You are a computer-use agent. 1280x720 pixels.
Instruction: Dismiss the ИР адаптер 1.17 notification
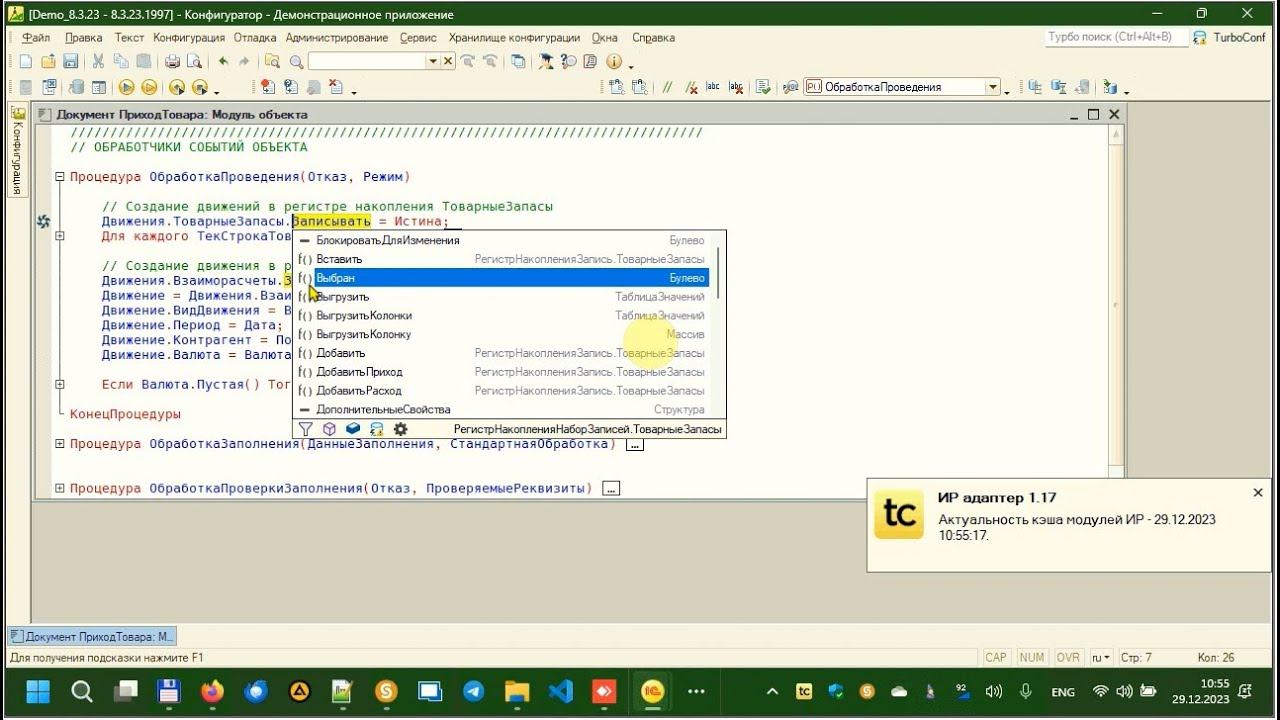click(1258, 493)
